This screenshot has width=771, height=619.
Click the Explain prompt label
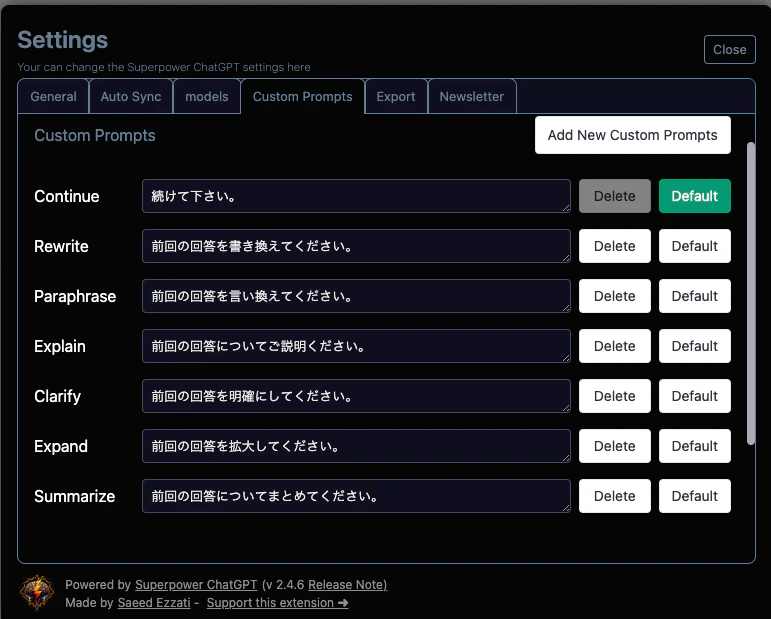pyautogui.click(x=60, y=347)
